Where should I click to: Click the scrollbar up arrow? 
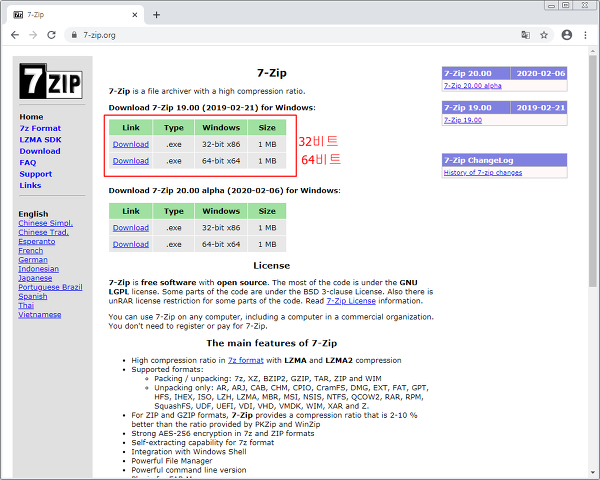(x=593, y=51)
